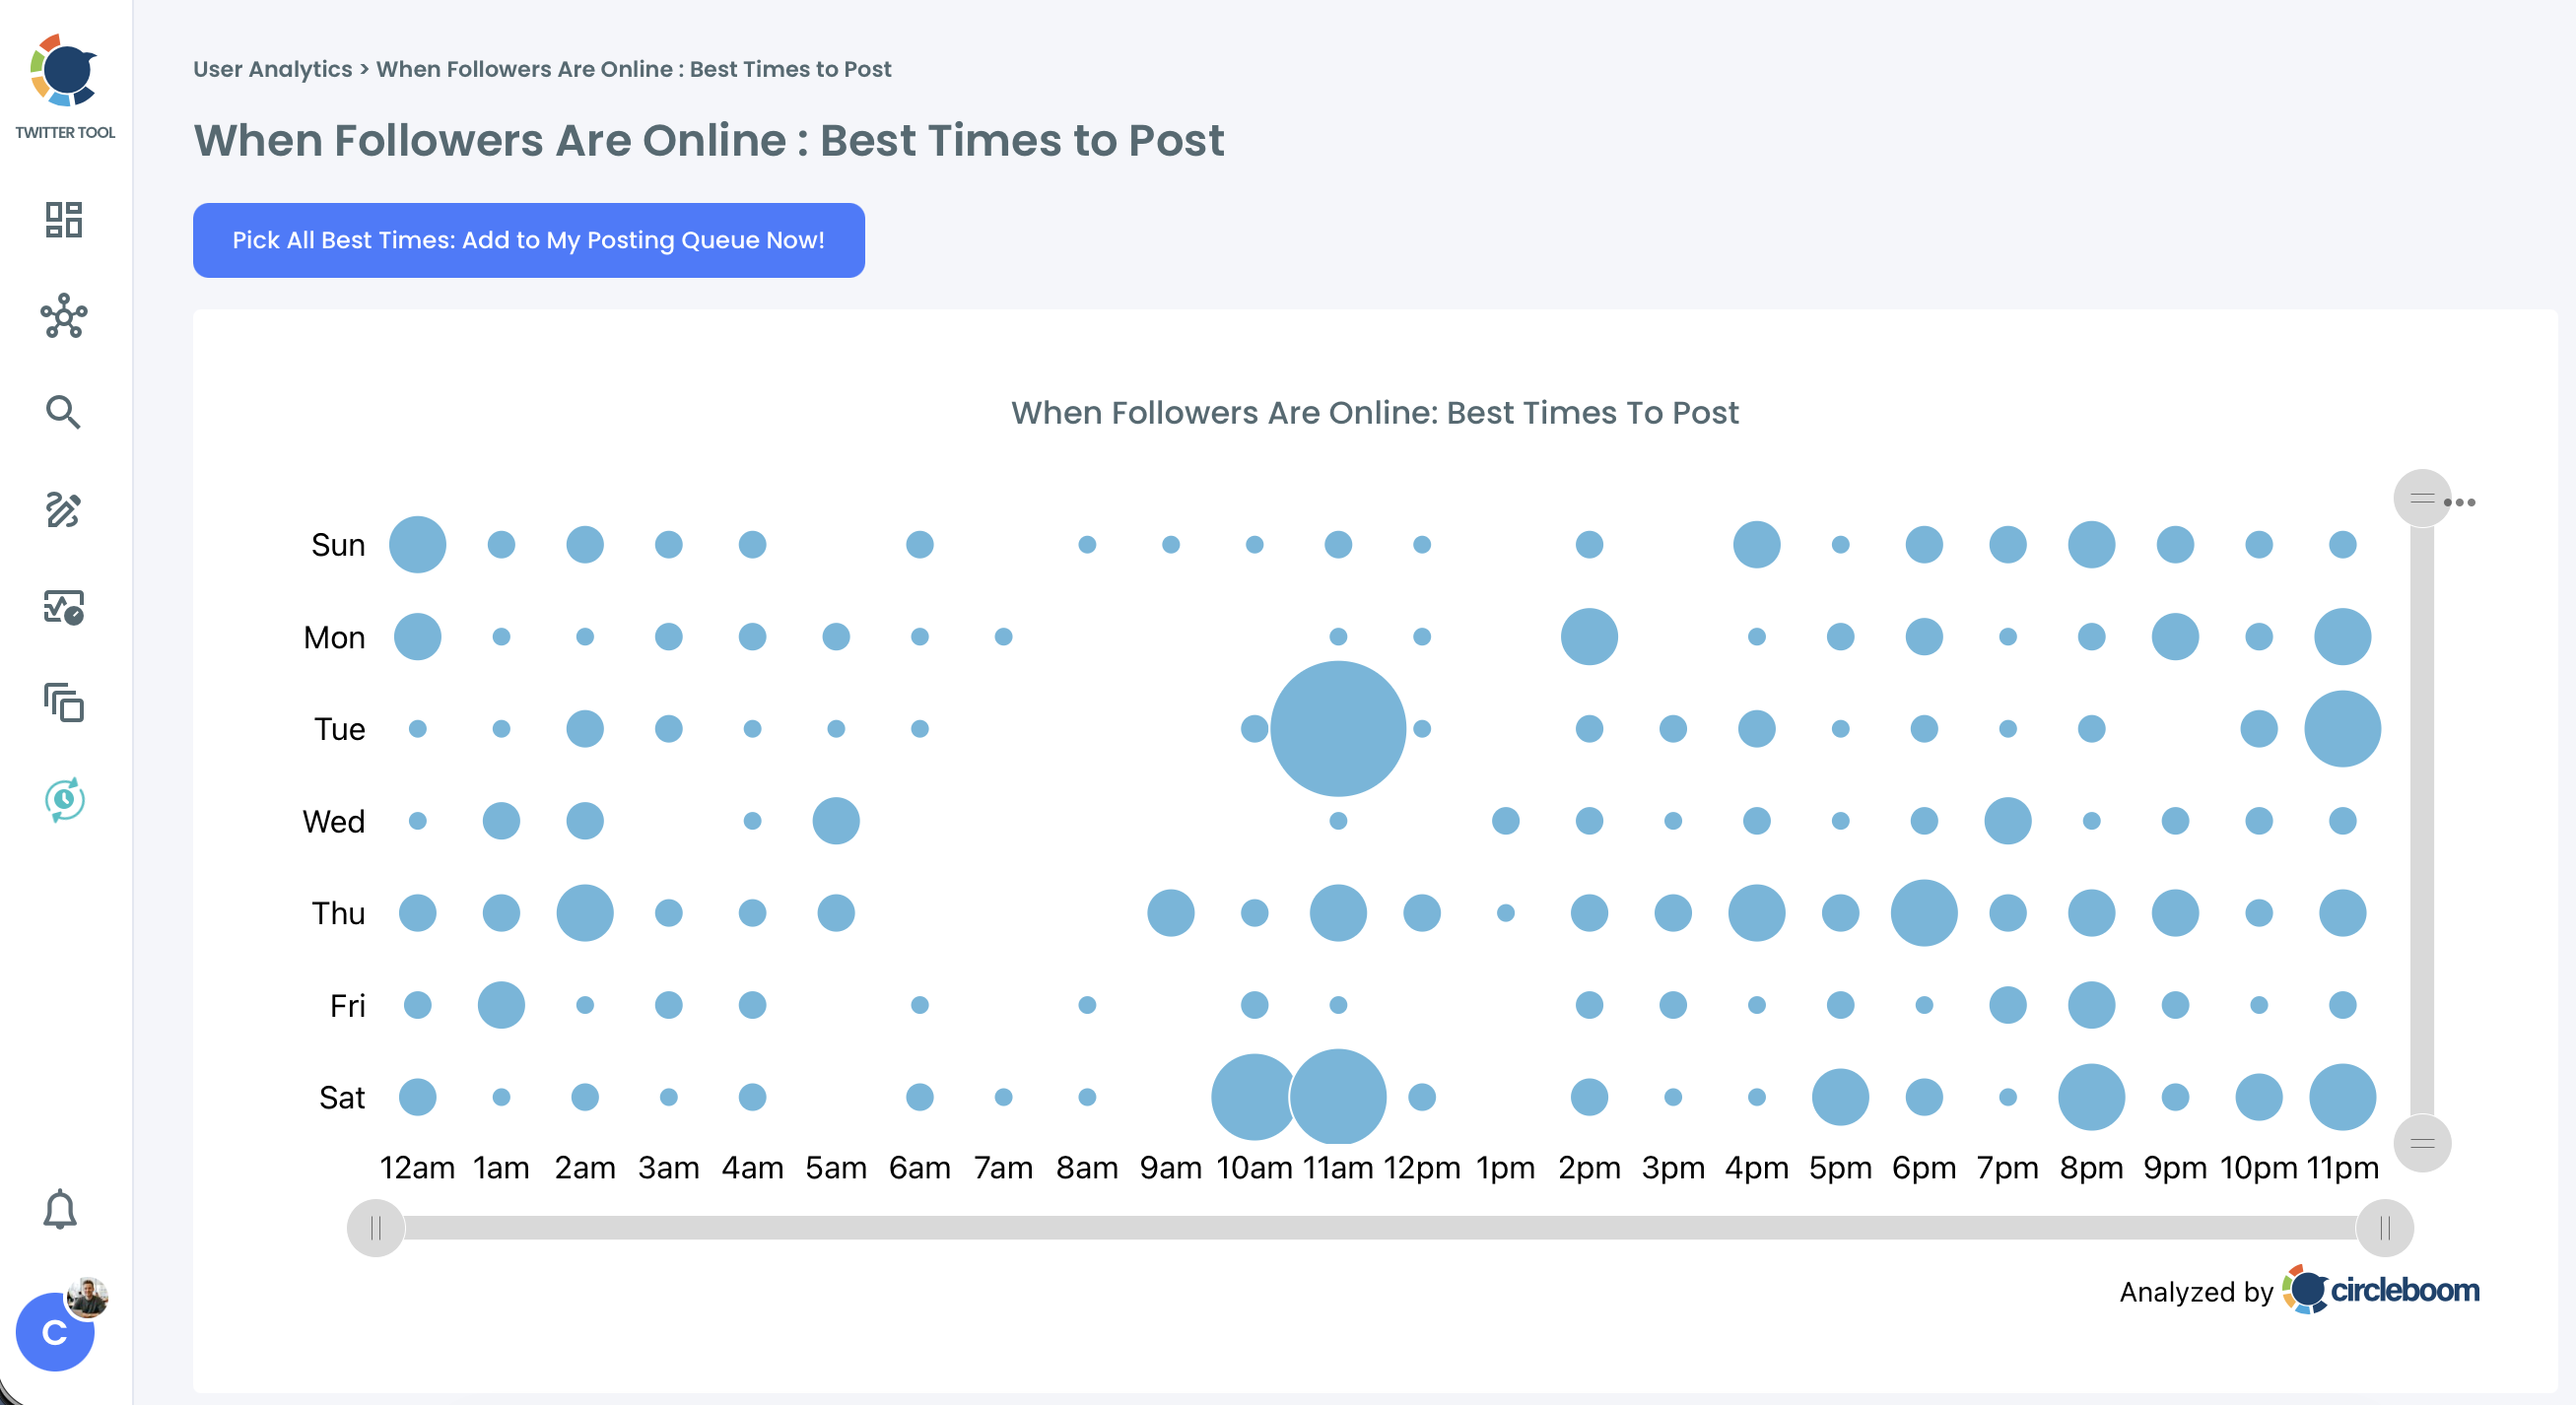Click top handle of vertical day slider
Screen dimensions: 2576x1405
(2422, 498)
